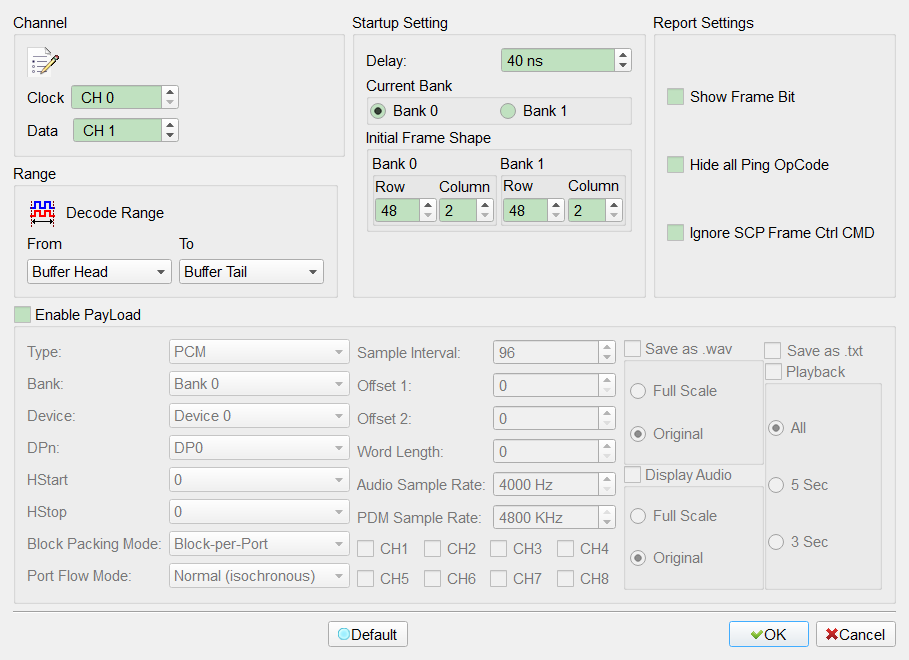909x660 pixels.
Task: Open the Bank dropdown in PayLoad
Action: point(259,384)
